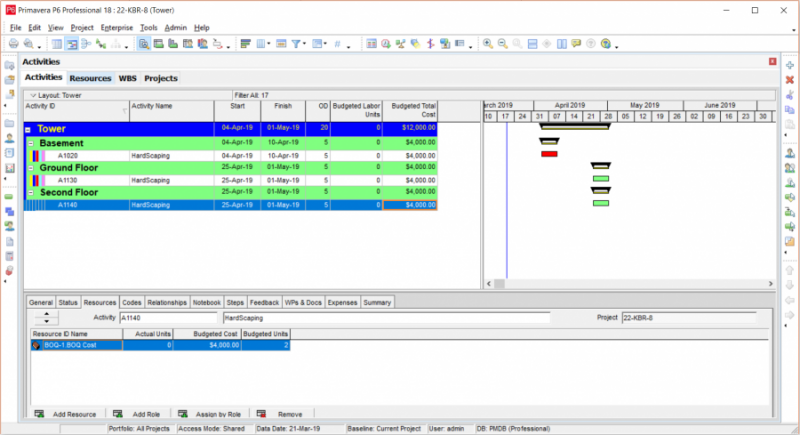The image size is (800, 435).
Task: Click the Budgeted Total Cost column header
Action: [410, 110]
